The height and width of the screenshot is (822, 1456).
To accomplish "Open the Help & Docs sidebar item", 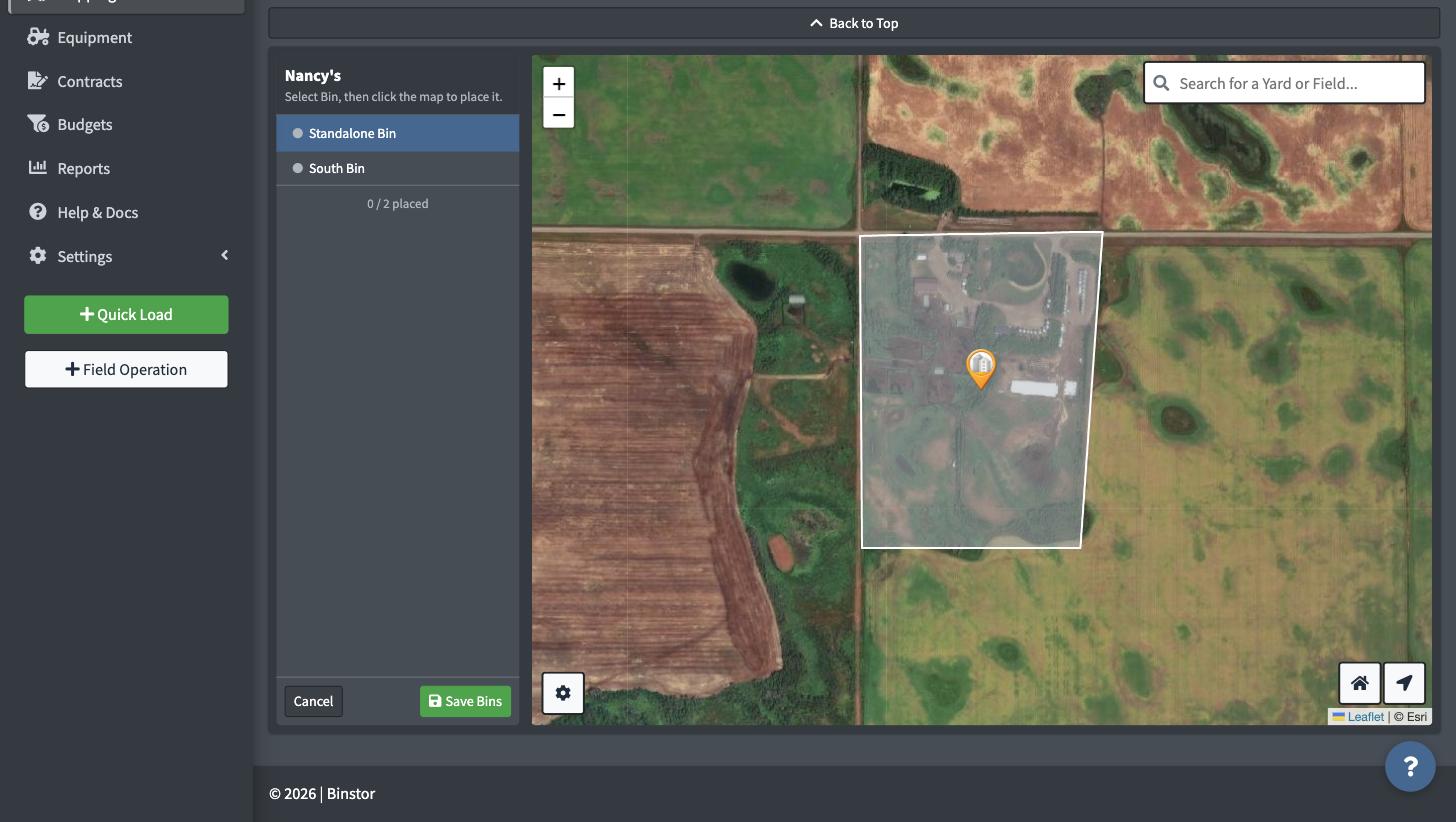I will (x=97, y=212).
